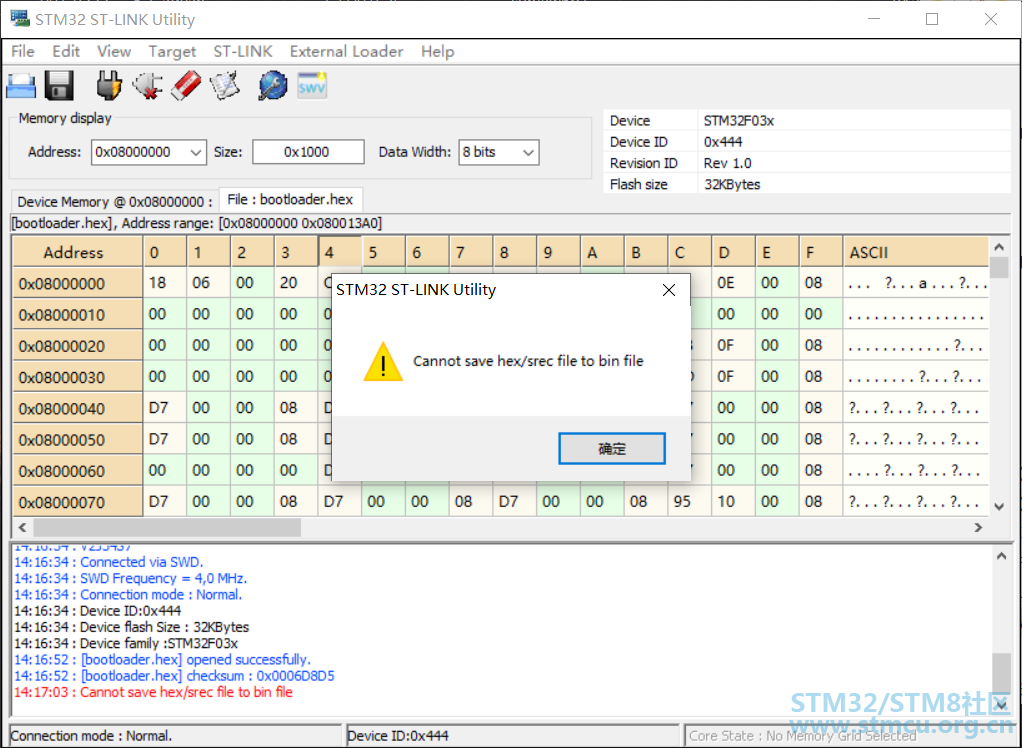This screenshot has width=1022, height=748.
Task: Open the External Loader menu
Action: (x=346, y=51)
